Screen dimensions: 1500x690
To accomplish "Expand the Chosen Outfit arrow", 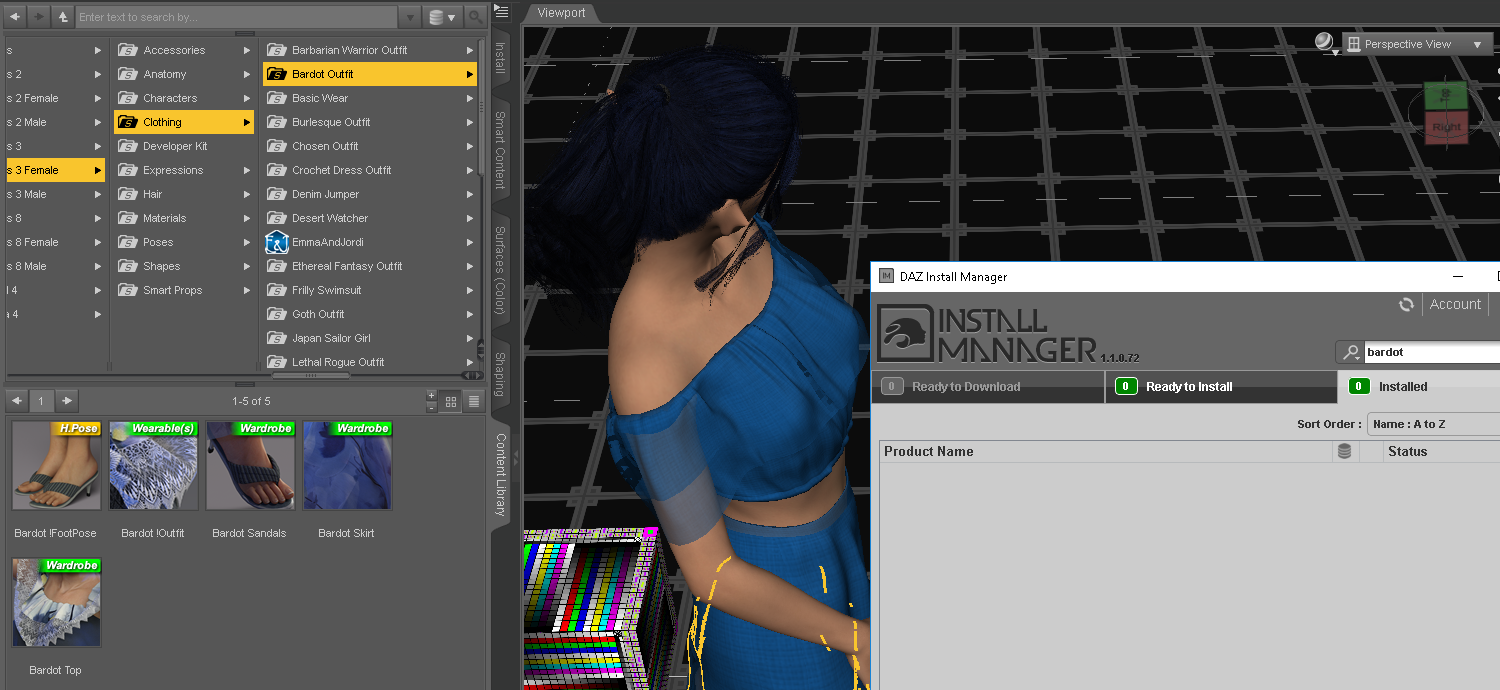I will pyautogui.click(x=469, y=146).
